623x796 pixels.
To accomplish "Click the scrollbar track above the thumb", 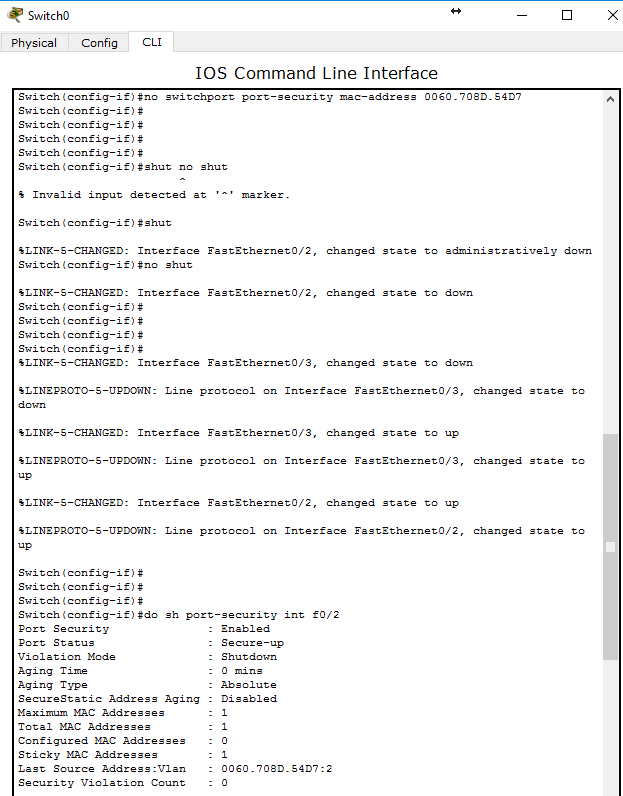I will coord(610,269).
